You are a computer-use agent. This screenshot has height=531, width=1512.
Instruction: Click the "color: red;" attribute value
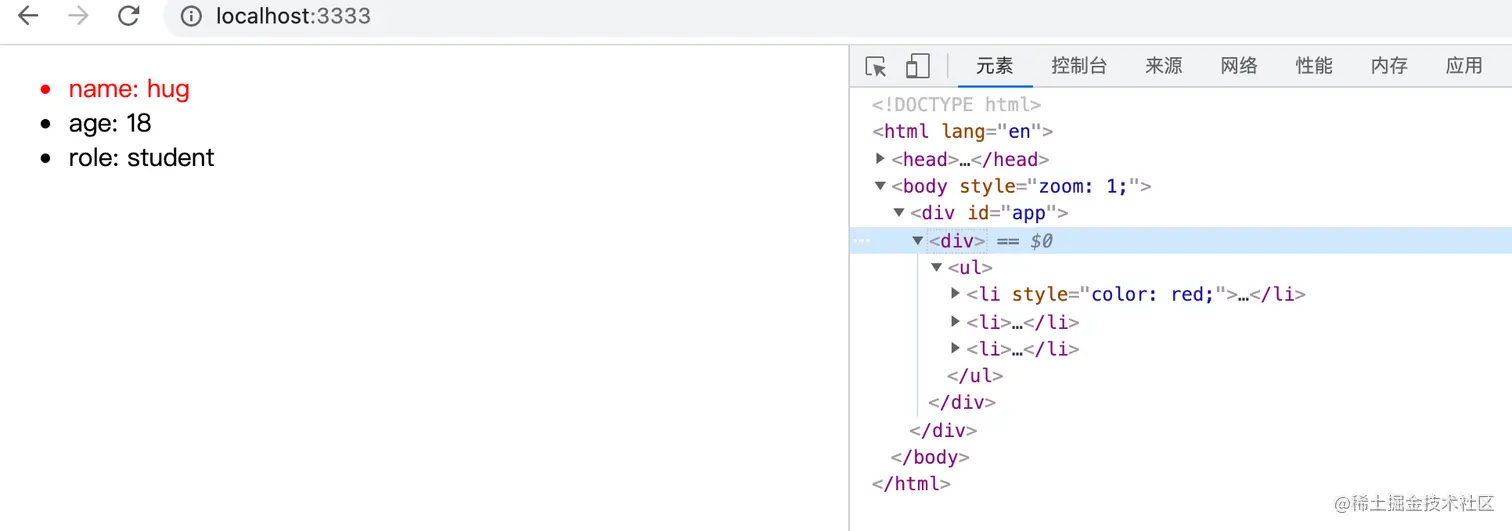click(1152, 294)
